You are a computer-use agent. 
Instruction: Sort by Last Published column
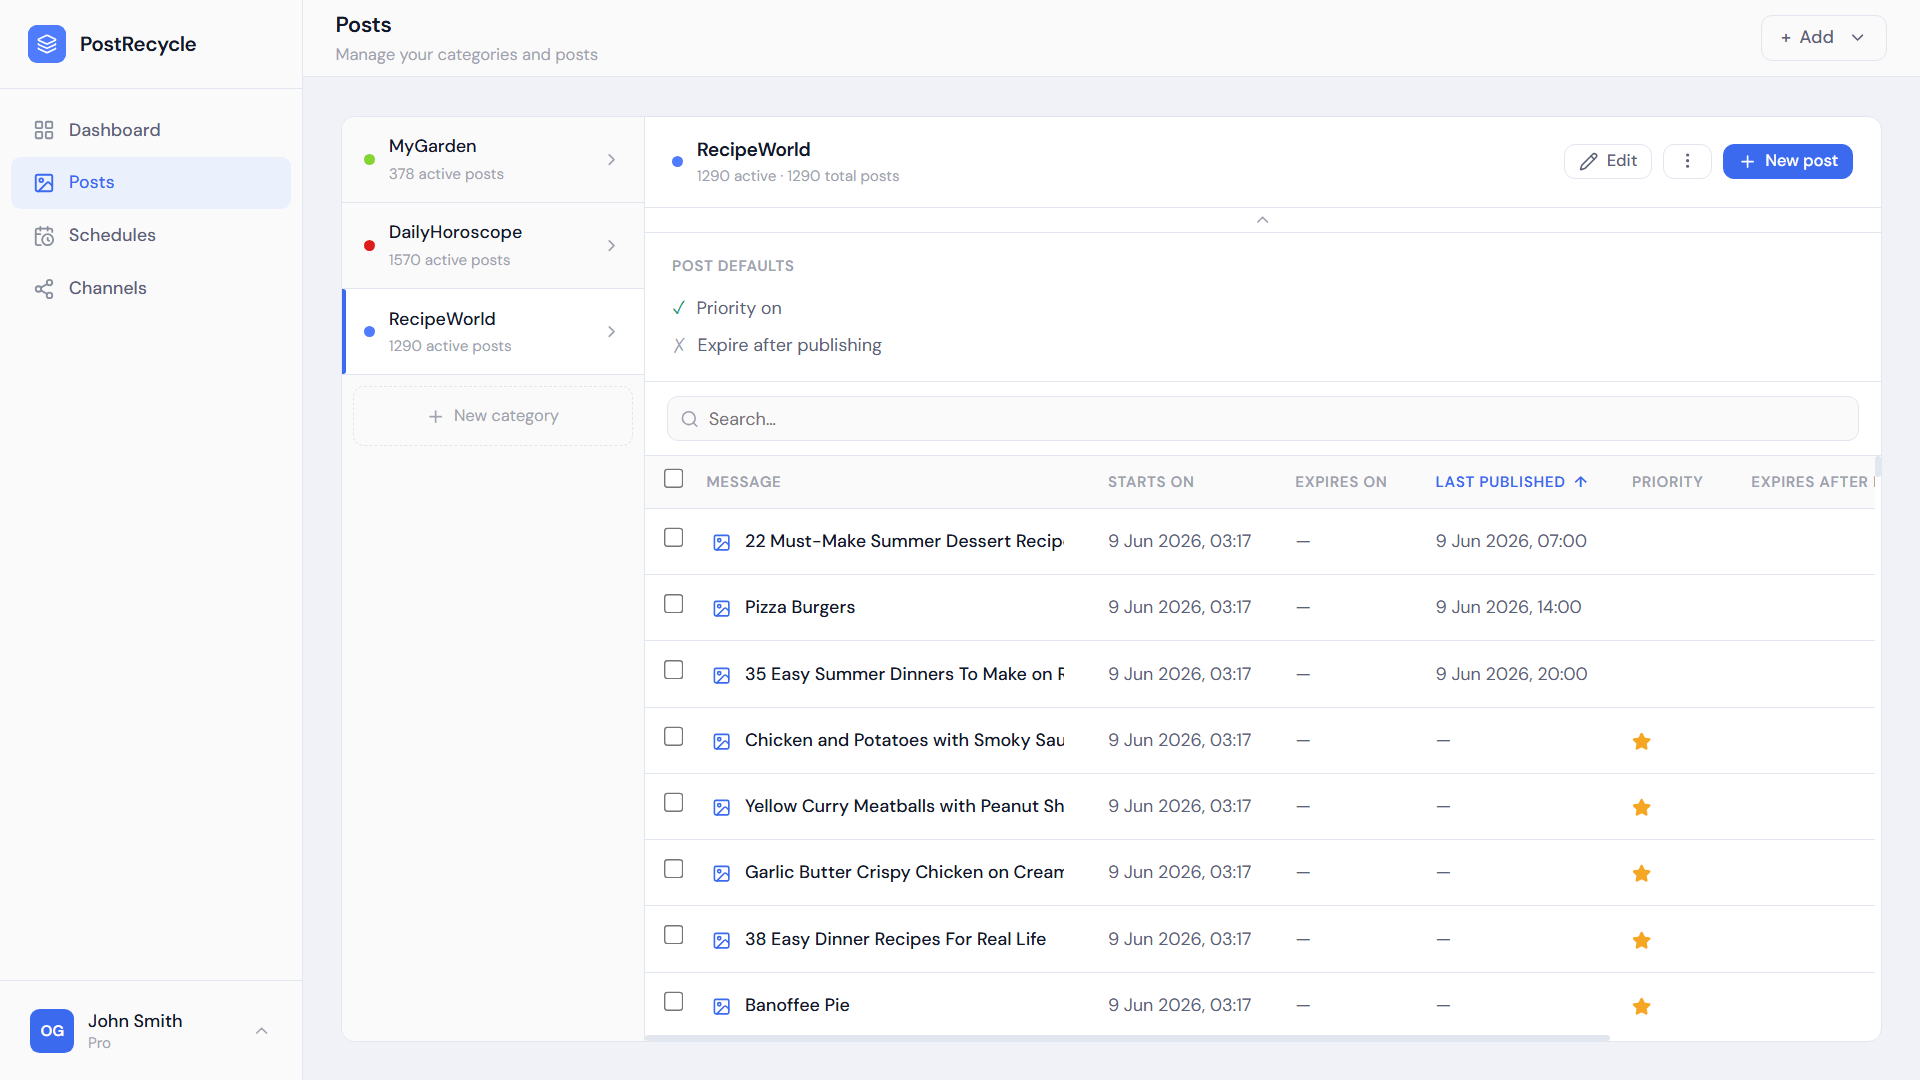point(1510,482)
